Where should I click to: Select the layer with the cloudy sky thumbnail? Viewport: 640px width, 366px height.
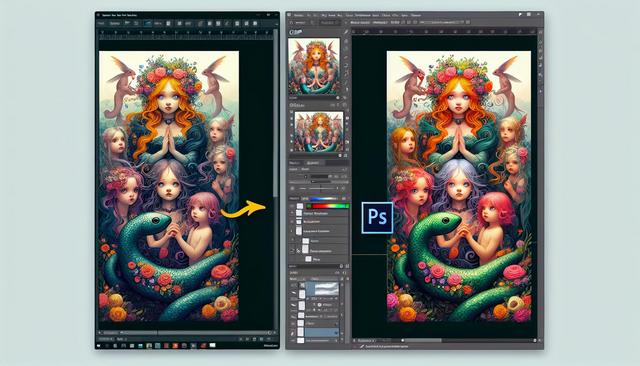point(322,289)
